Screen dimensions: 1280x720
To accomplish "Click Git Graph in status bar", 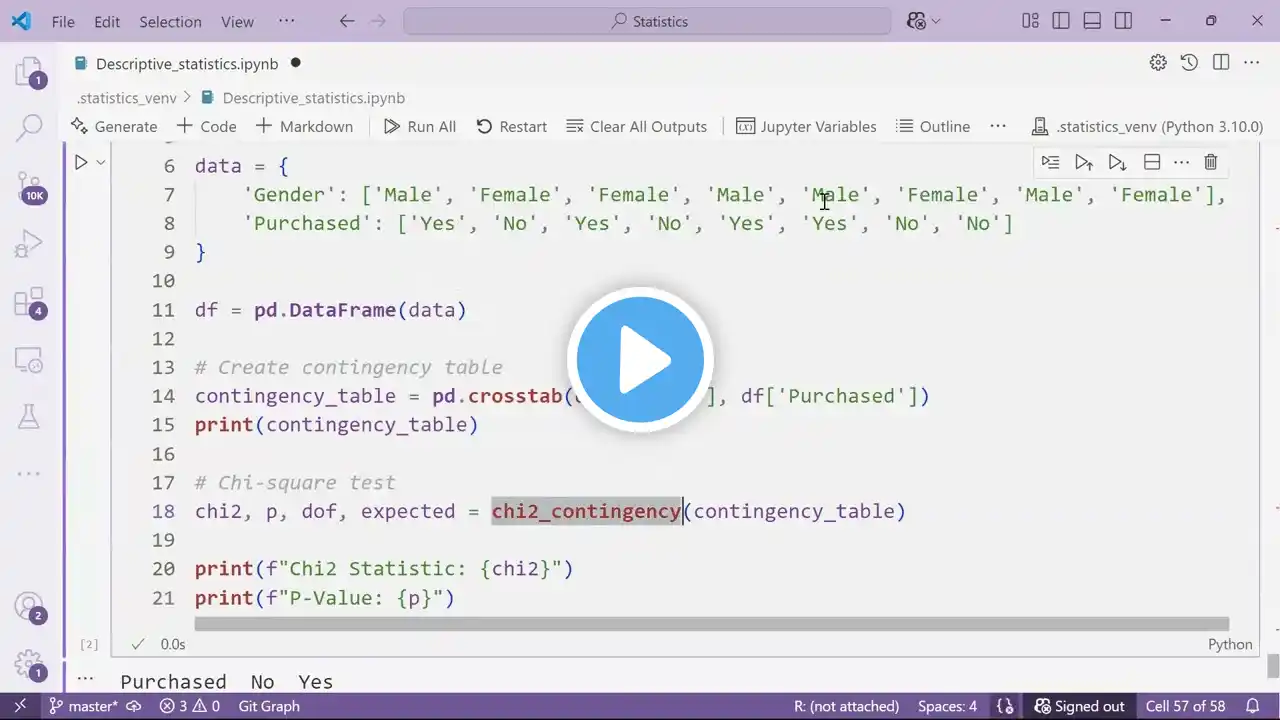I will point(269,706).
